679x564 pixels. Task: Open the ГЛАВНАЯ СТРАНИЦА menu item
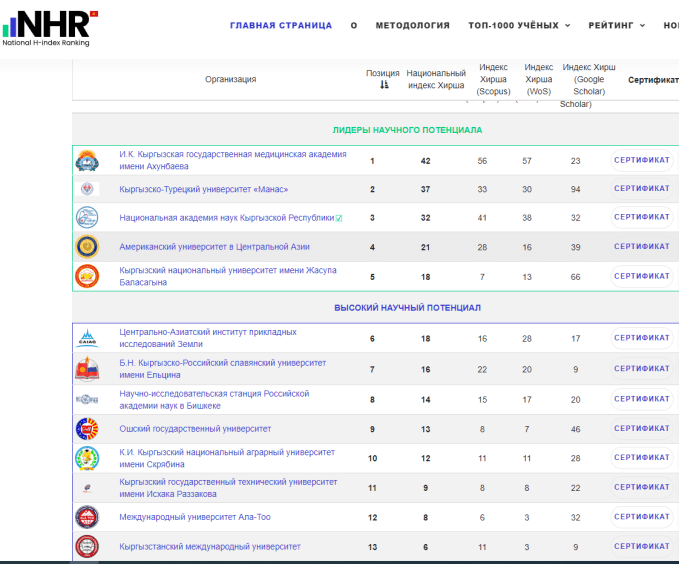coord(281,26)
